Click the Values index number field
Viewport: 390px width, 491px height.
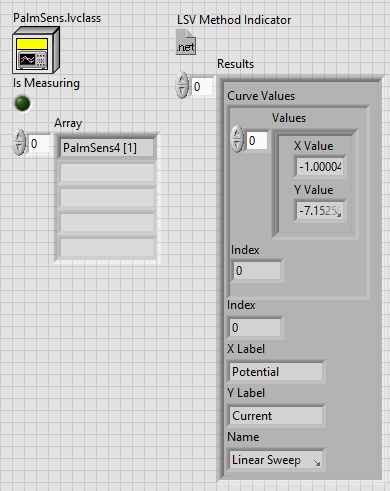[x=257, y=140]
